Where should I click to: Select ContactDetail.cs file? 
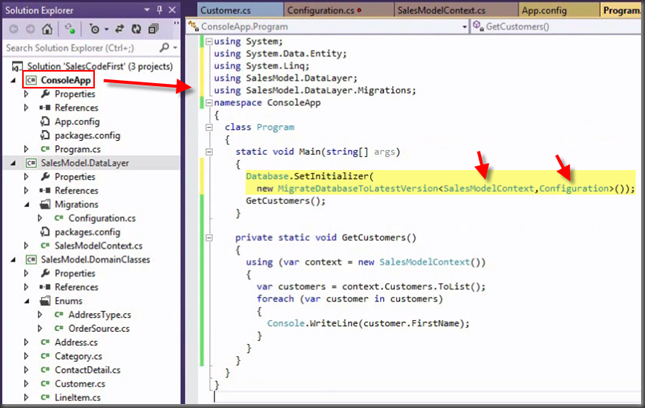click(87, 370)
